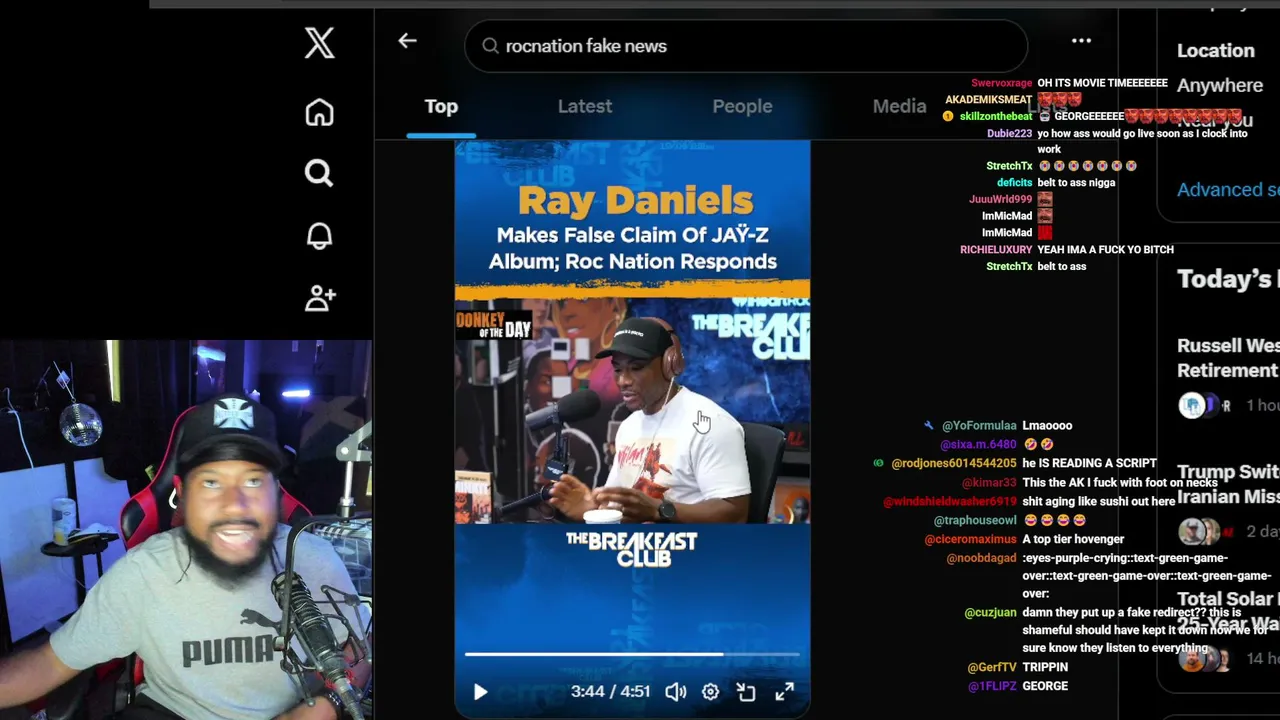
Task: Click chat username Dubie223
Action: coord(1009,133)
